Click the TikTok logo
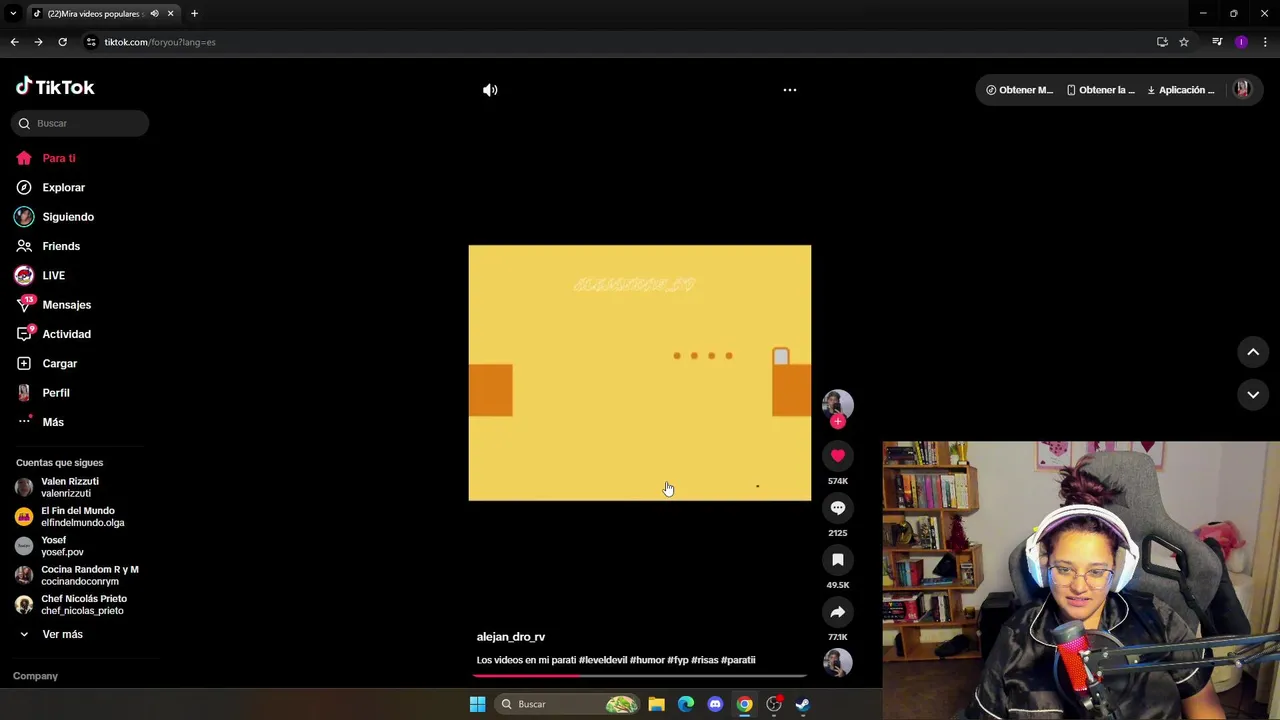The width and height of the screenshot is (1280, 720). 55,87
